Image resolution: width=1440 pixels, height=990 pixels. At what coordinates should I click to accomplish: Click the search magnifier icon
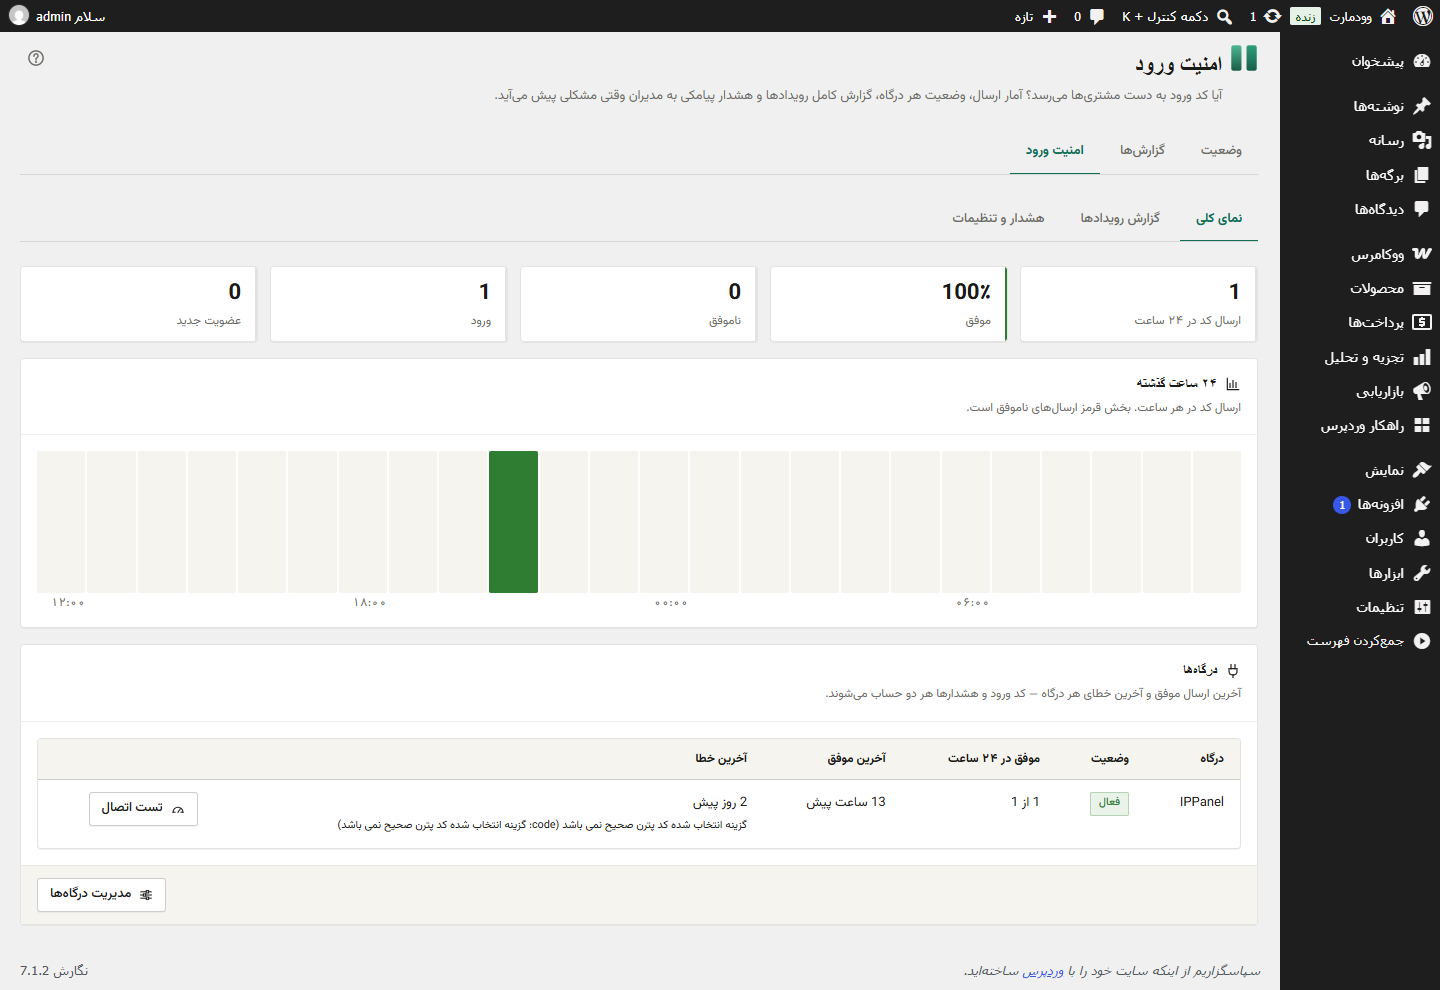pyautogui.click(x=1224, y=16)
